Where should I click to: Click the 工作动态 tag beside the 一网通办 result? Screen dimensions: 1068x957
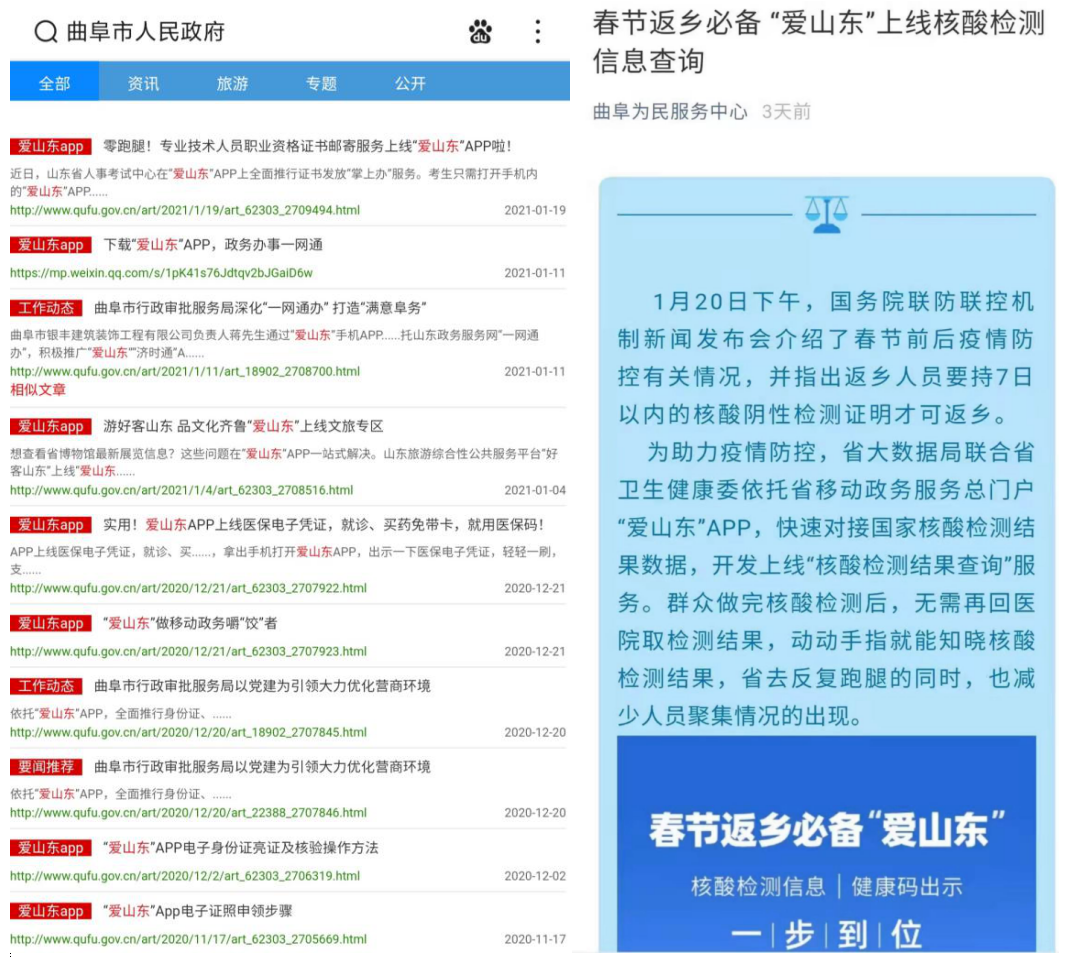(46, 308)
